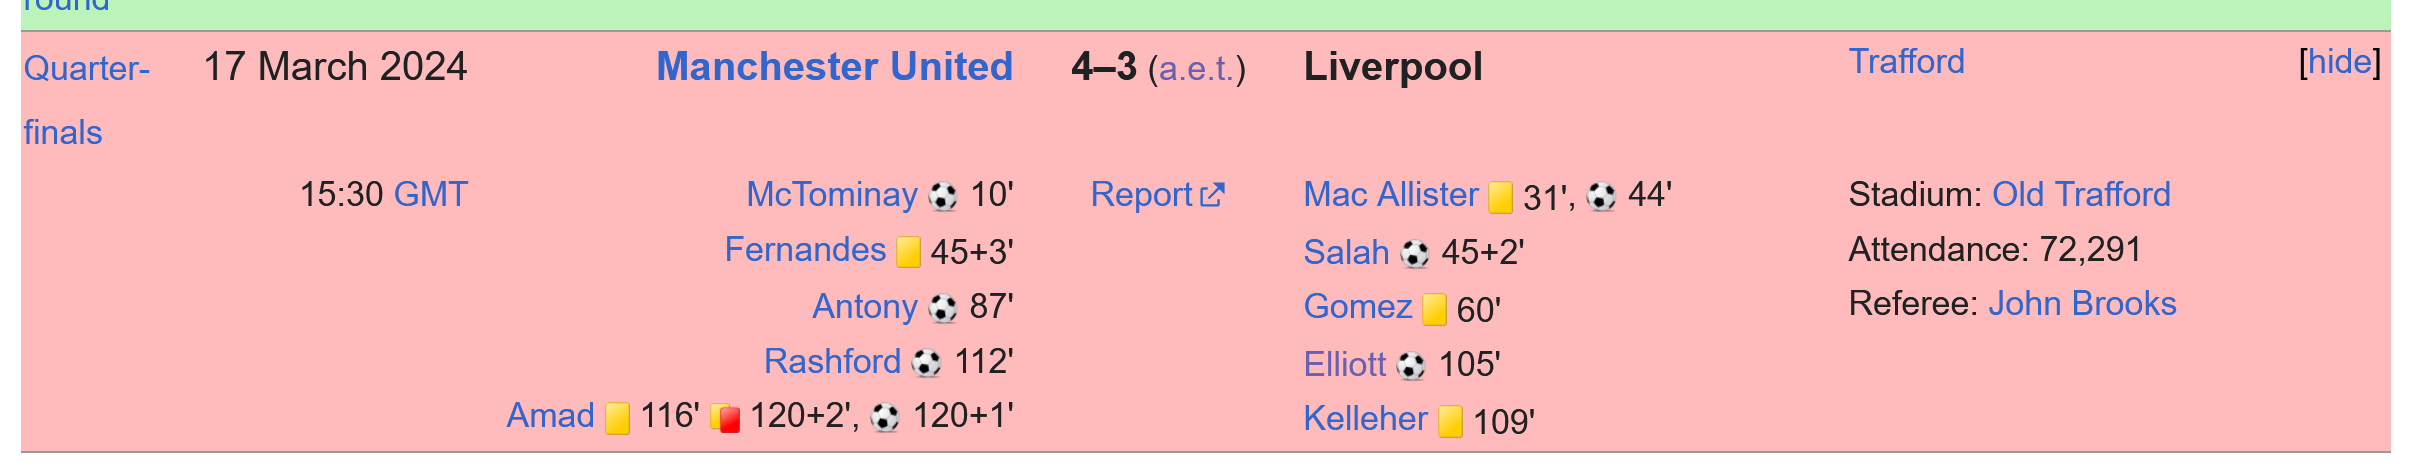This screenshot has width=2429, height=467.
Task: Open the Trafford location link
Action: [x=1906, y=62]
